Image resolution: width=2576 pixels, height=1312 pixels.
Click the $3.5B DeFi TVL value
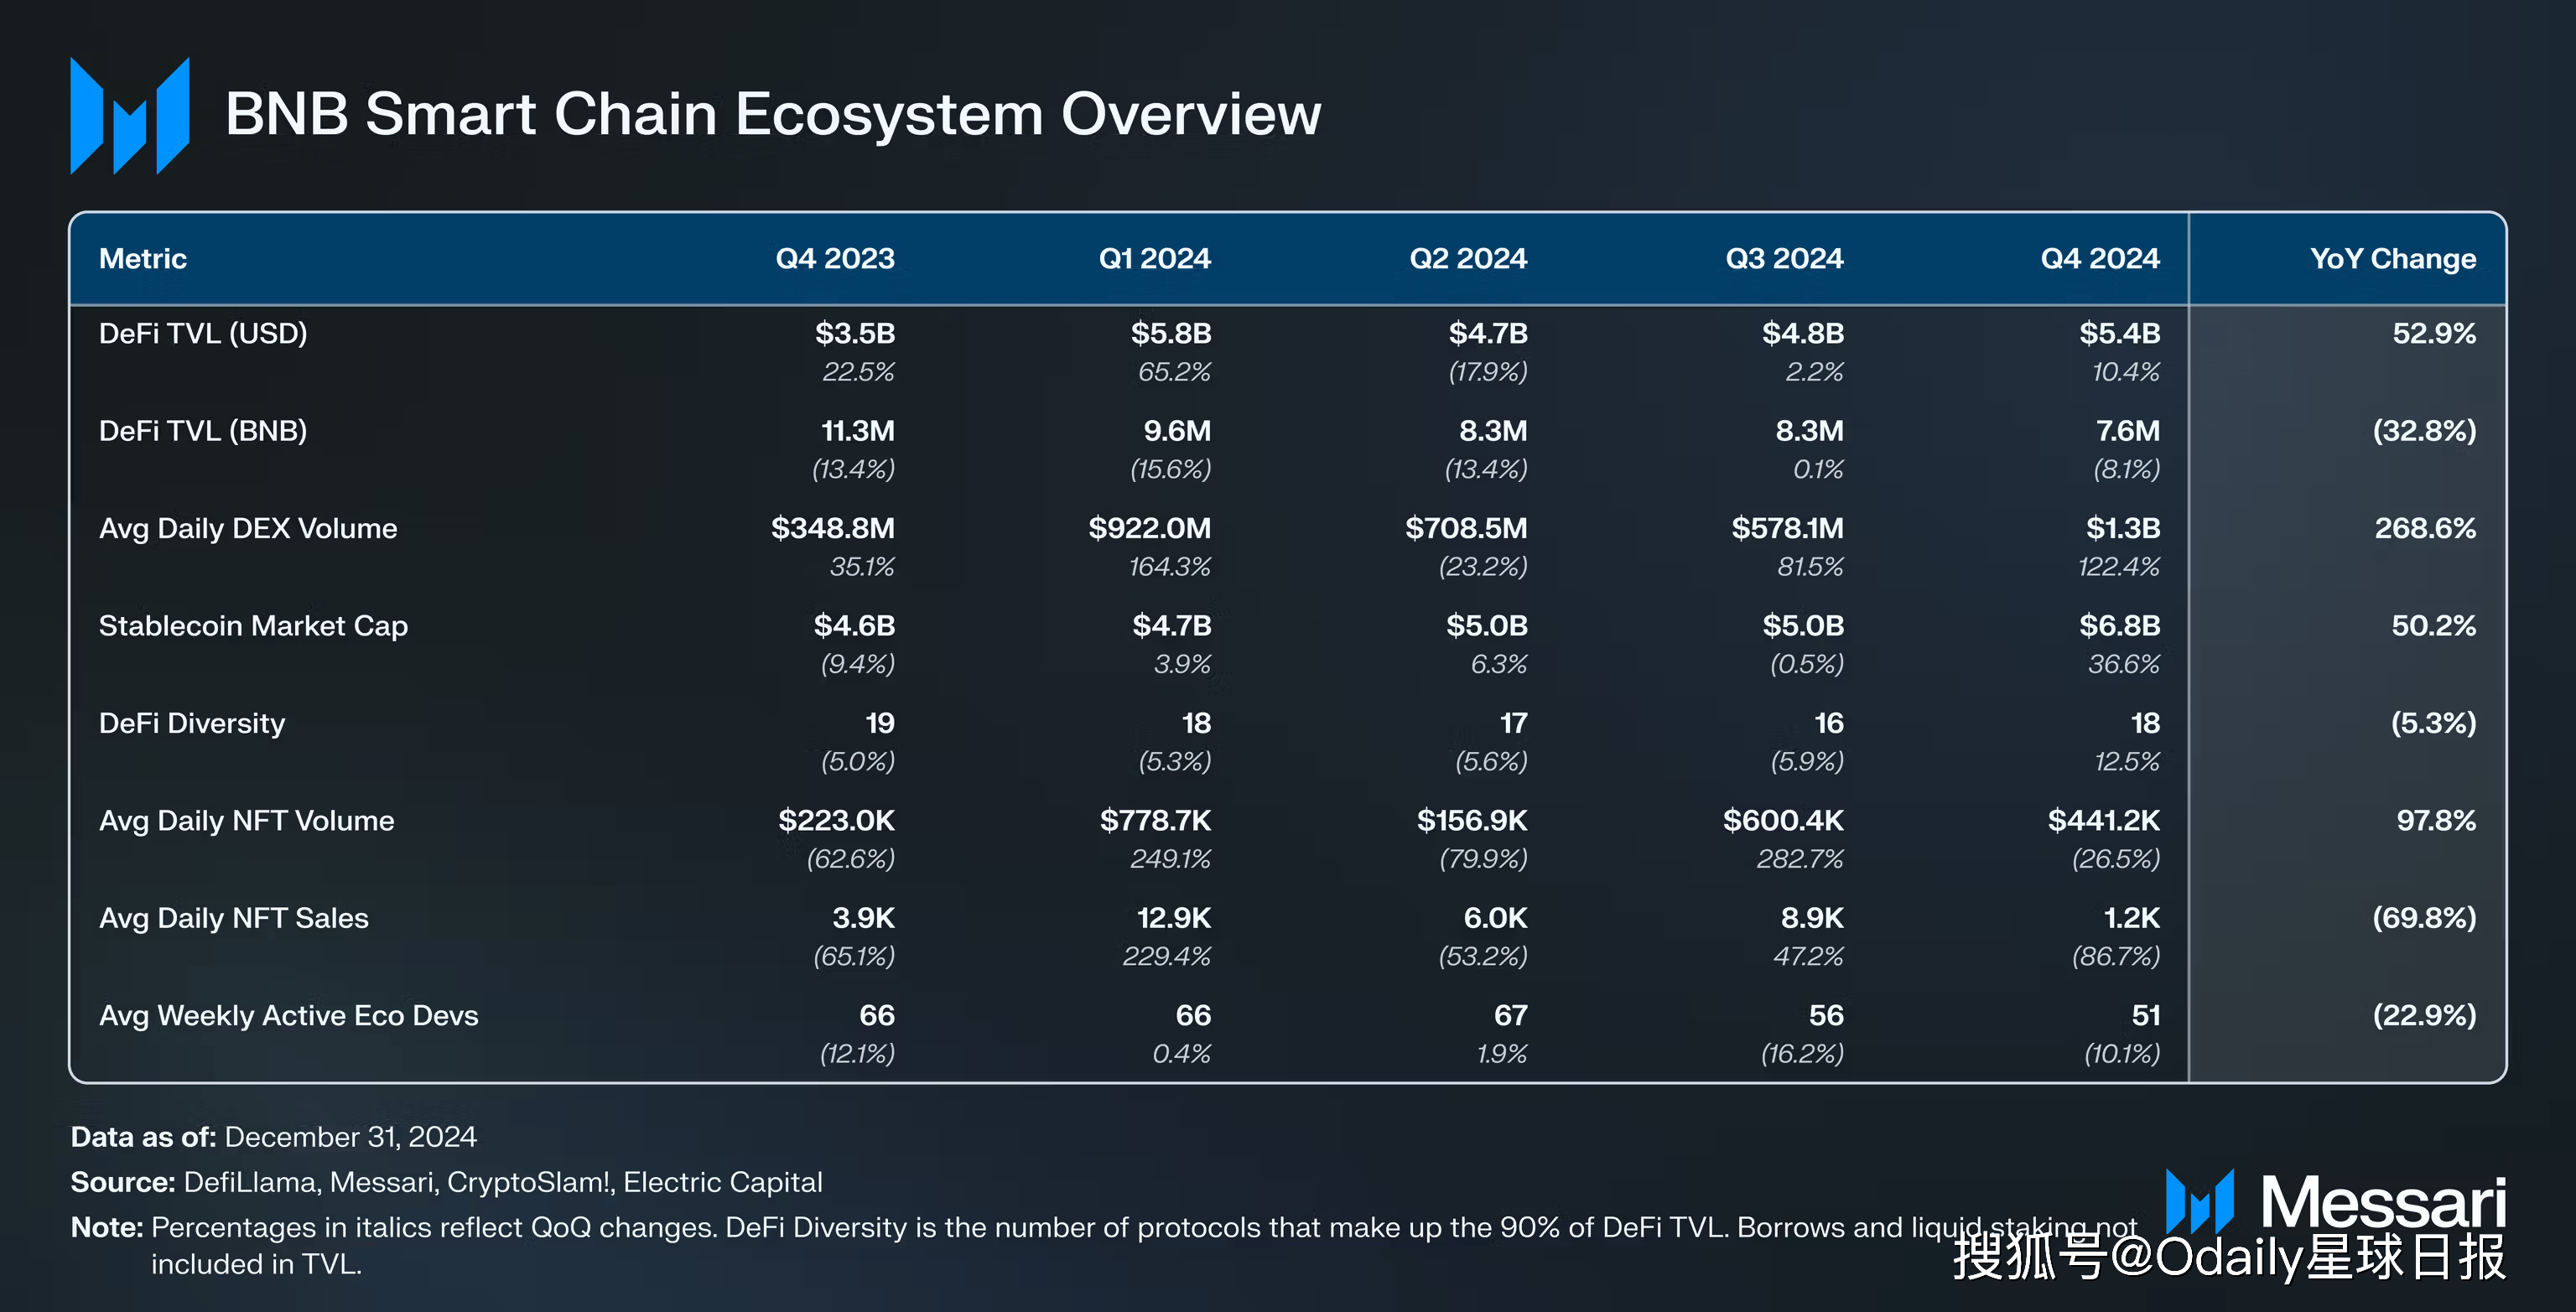point(855,333)
